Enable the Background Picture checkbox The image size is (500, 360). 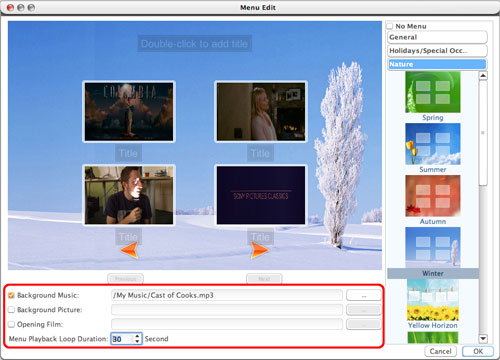pyautogui.click(x=11, y=310)
